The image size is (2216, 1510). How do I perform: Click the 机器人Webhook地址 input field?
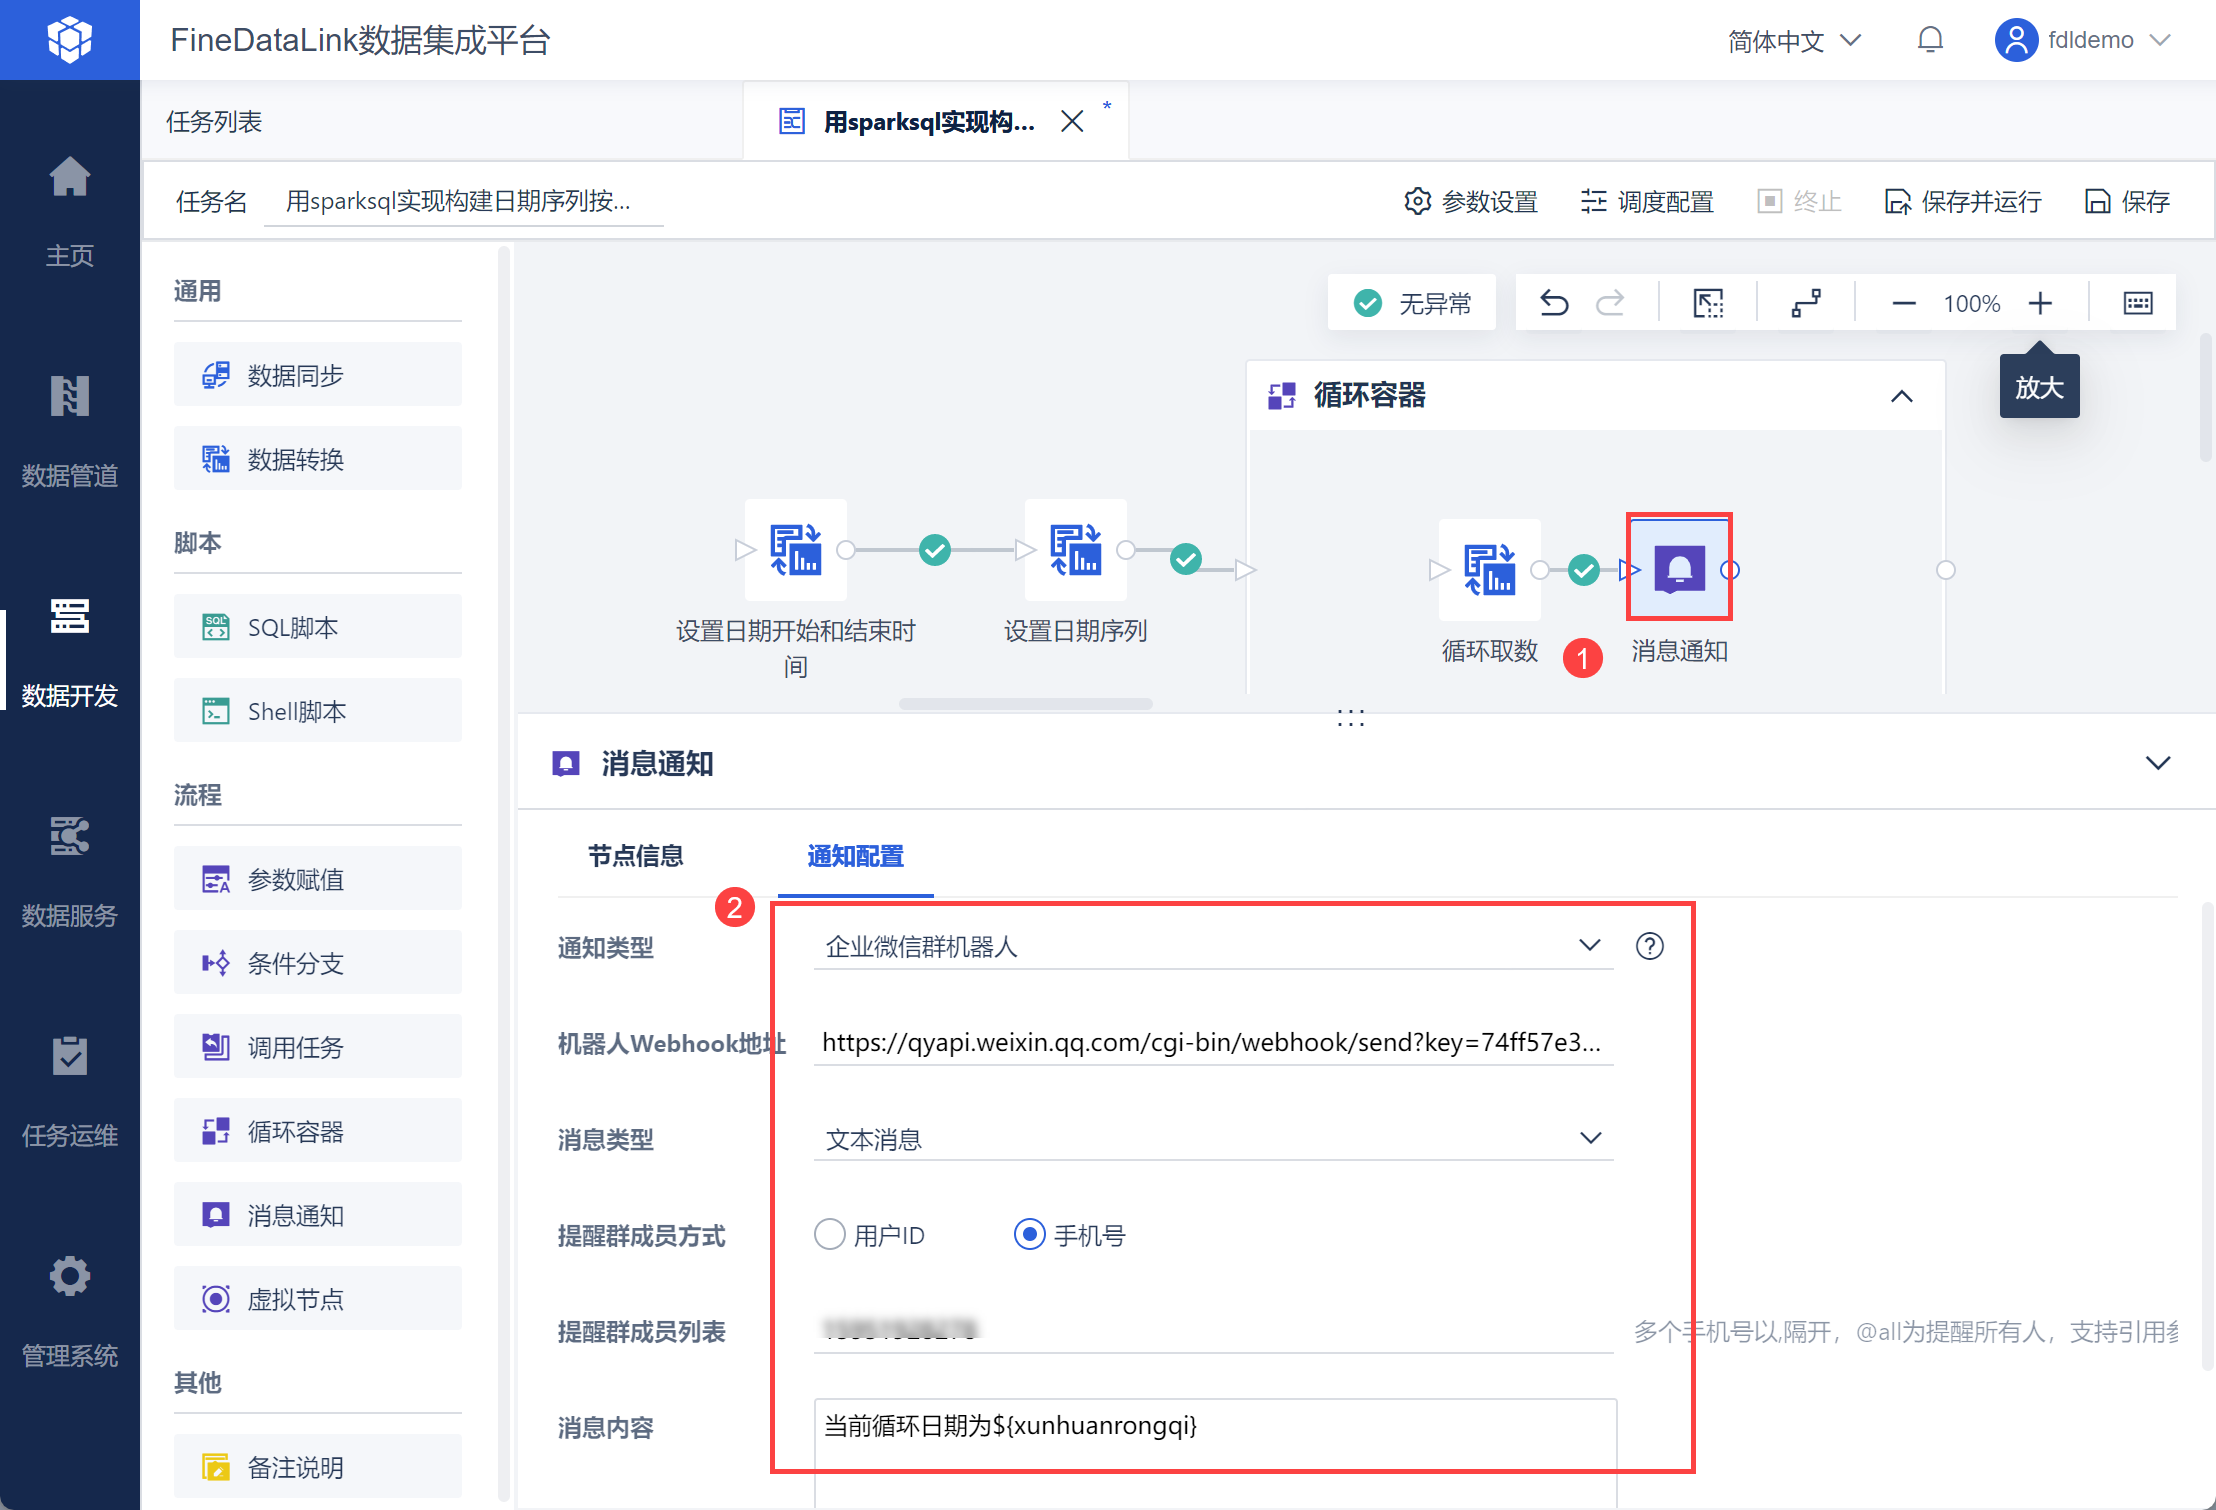[x=1212, y=1043]
